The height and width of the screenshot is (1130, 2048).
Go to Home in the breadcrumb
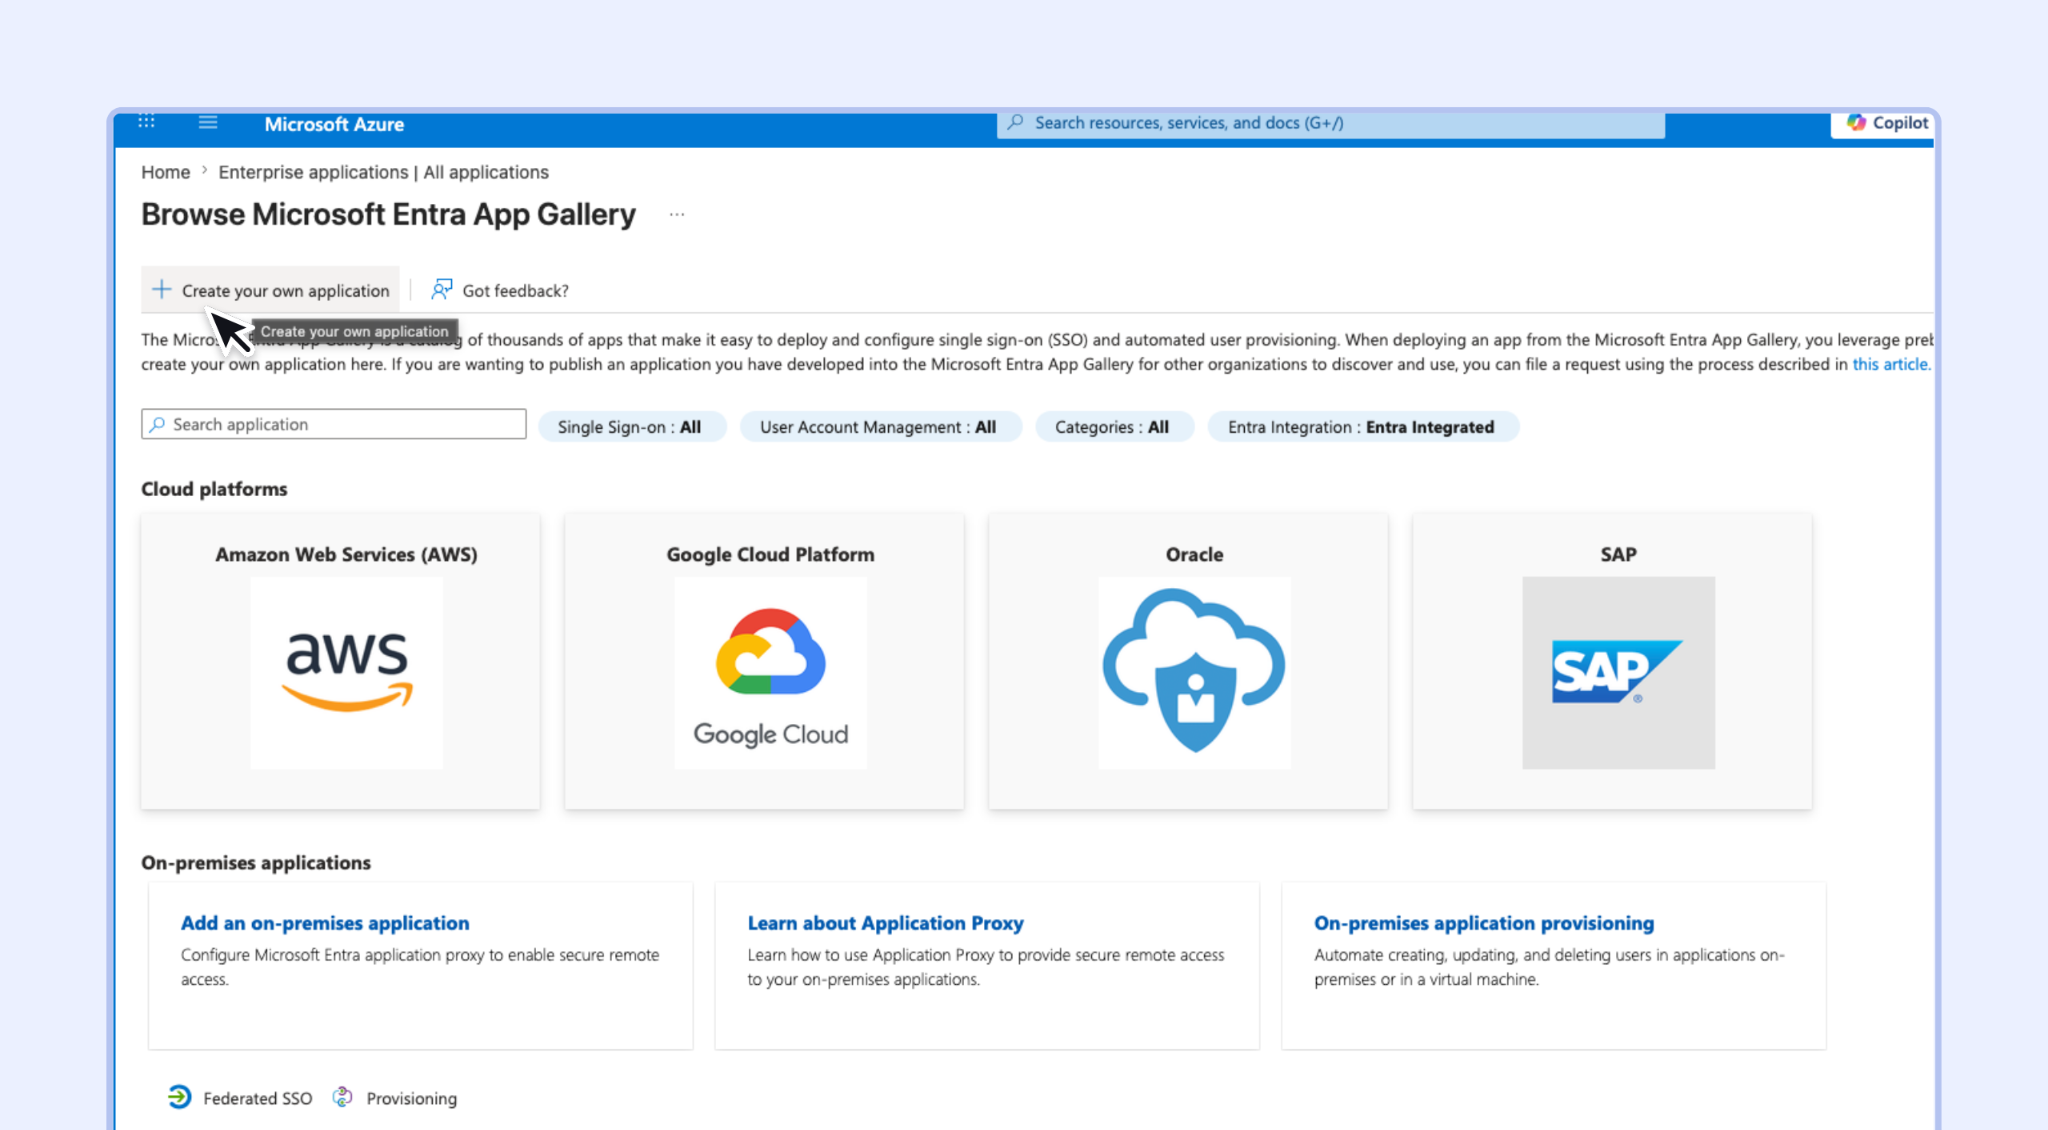(x=165, y=172)
